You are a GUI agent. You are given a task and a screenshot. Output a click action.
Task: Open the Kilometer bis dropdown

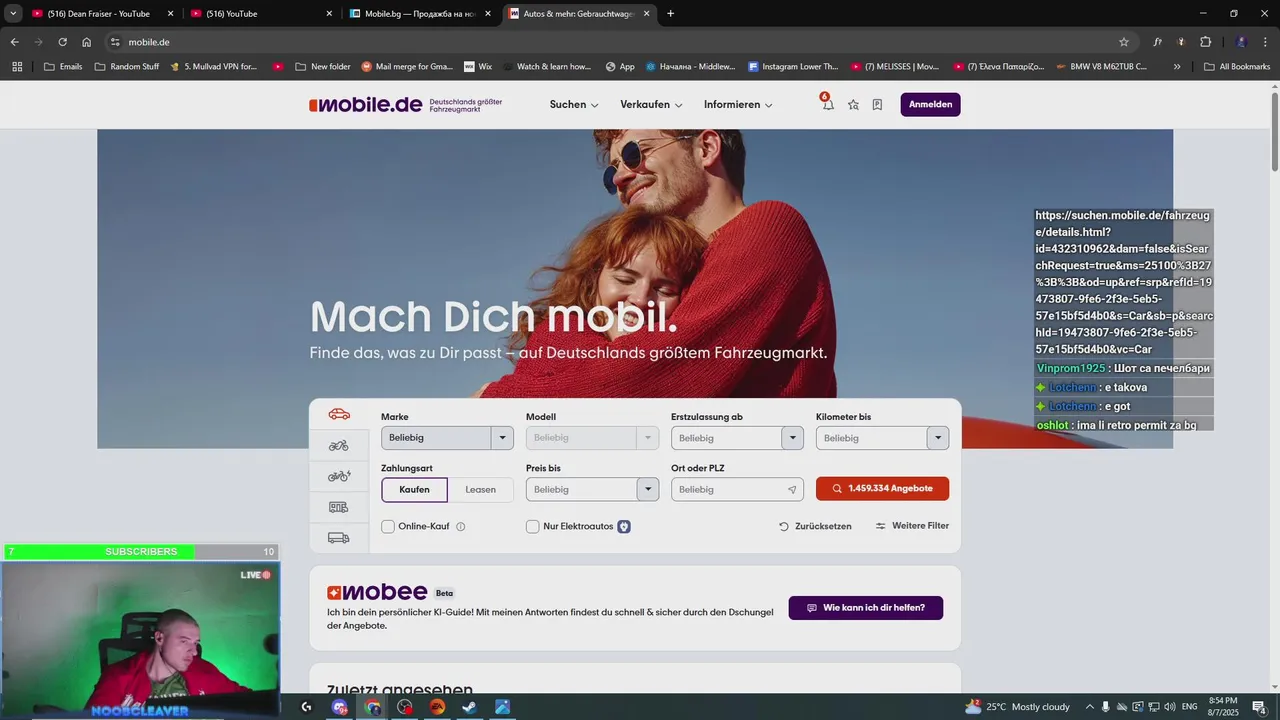point(882,438)
